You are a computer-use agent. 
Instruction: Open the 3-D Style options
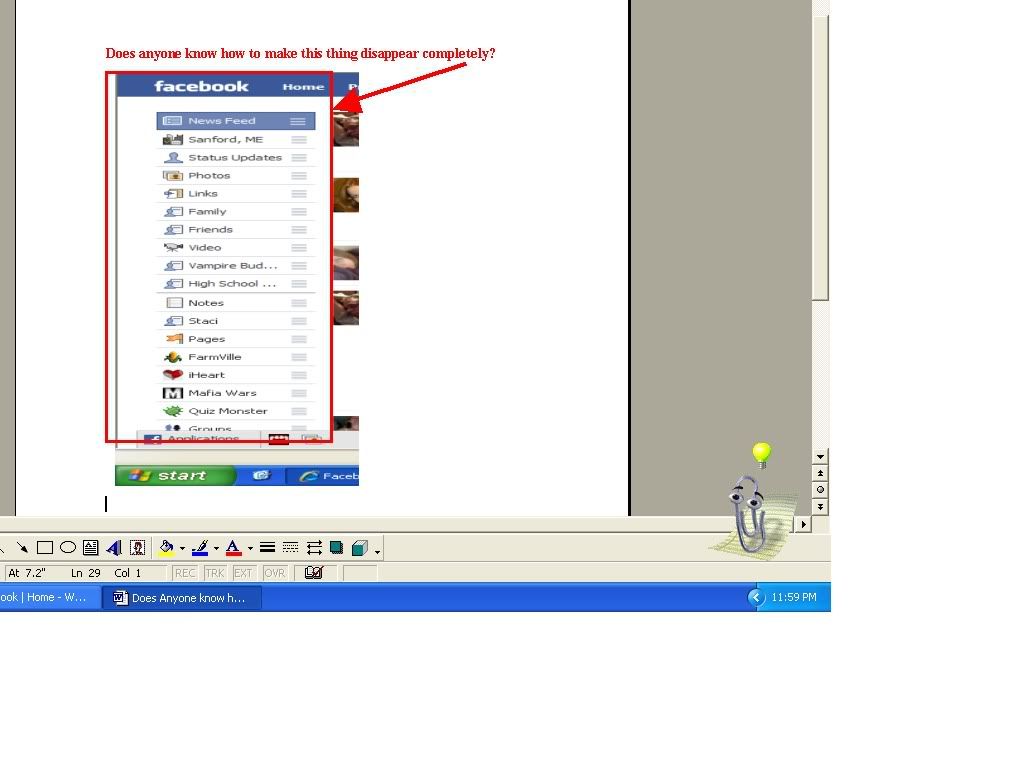(360, 547)
